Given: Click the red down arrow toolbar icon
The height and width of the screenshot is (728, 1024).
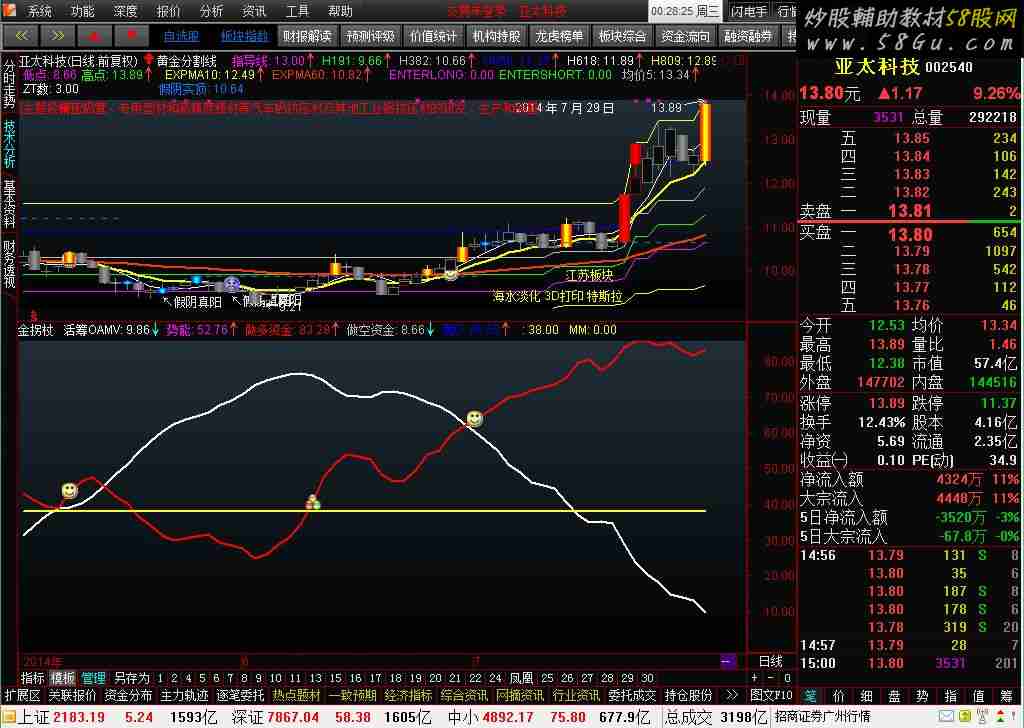Looking at the screenshot, I should [x=130, y=36].
